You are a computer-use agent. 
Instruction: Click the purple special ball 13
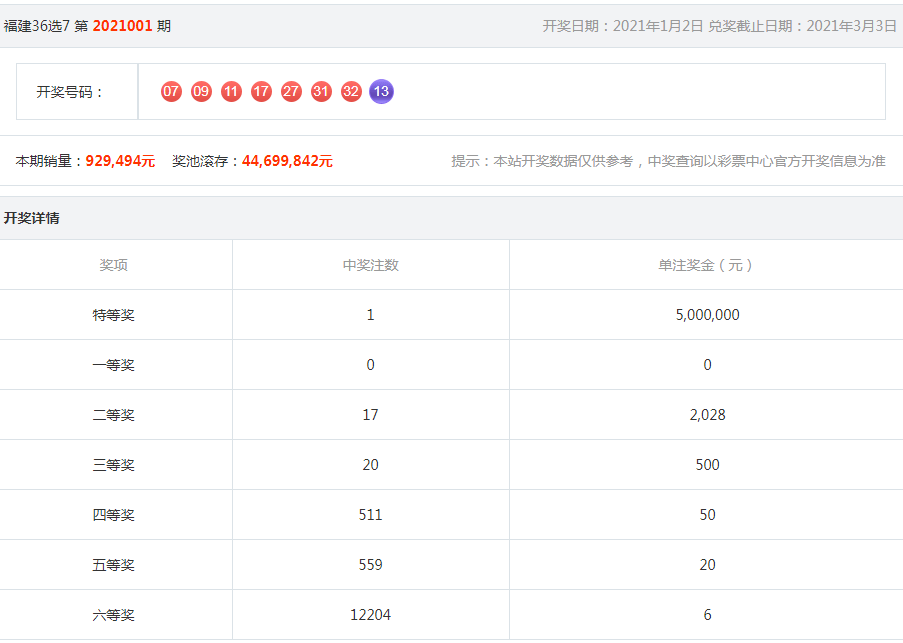381,92
